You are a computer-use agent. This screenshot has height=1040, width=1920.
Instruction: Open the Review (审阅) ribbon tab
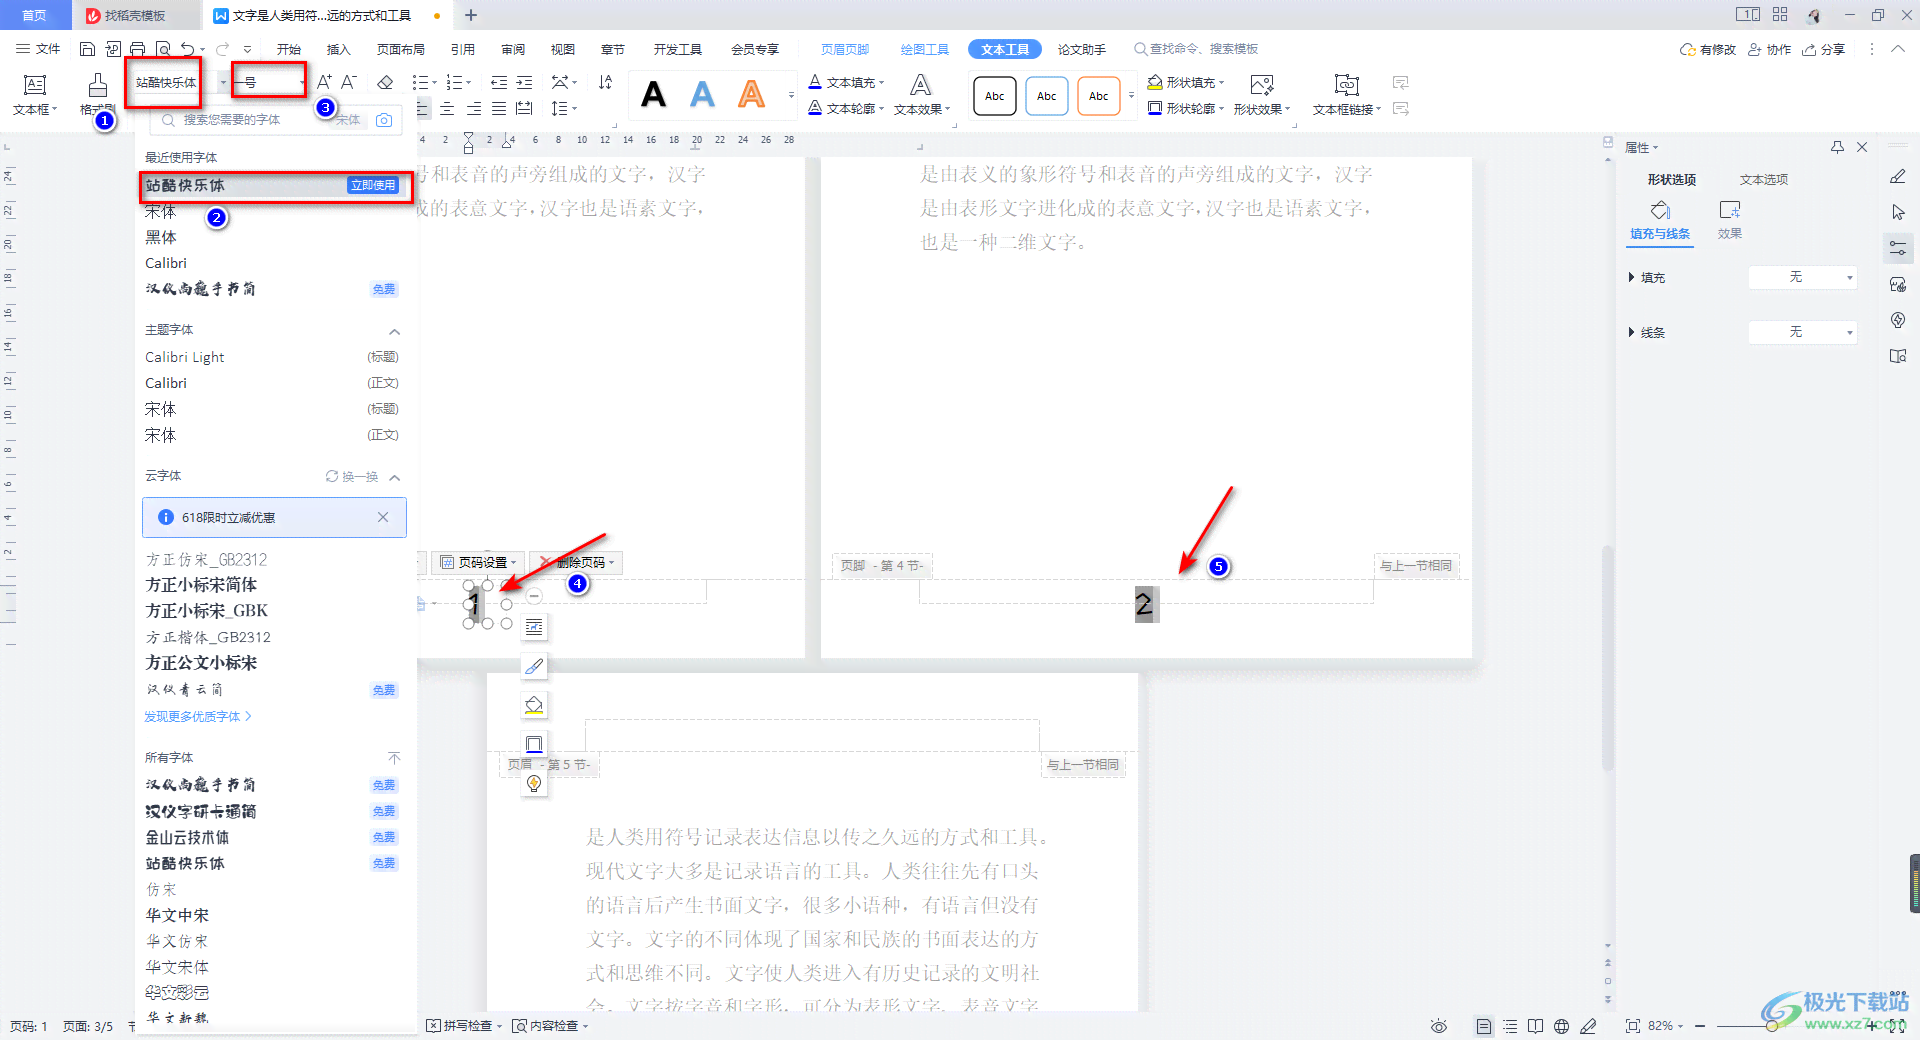tap(513, 49)
